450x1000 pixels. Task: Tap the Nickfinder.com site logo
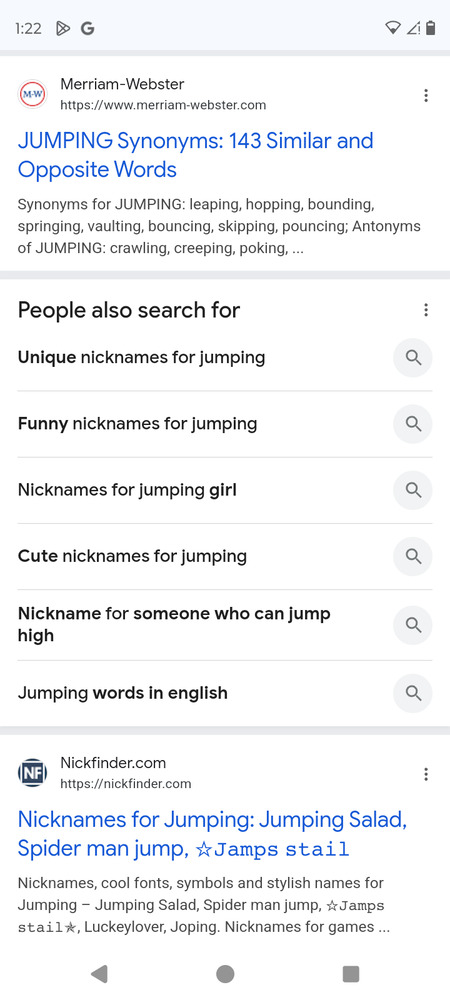(x=33, y=774)
